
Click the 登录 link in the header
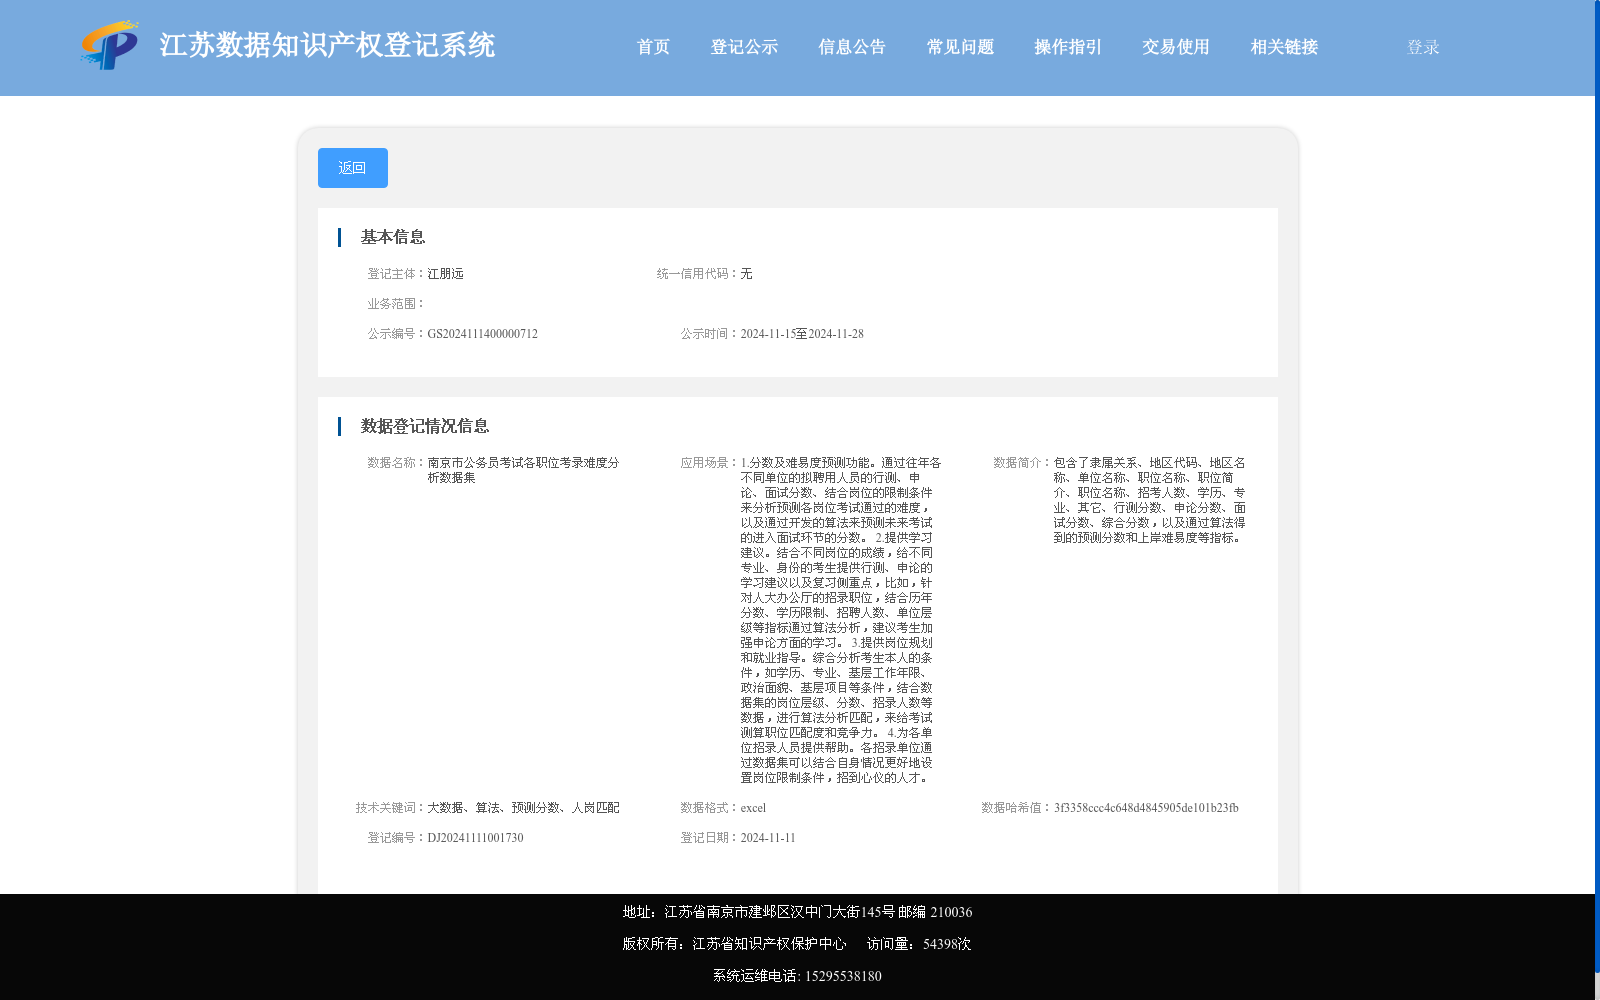click(x=1423, y=47)
